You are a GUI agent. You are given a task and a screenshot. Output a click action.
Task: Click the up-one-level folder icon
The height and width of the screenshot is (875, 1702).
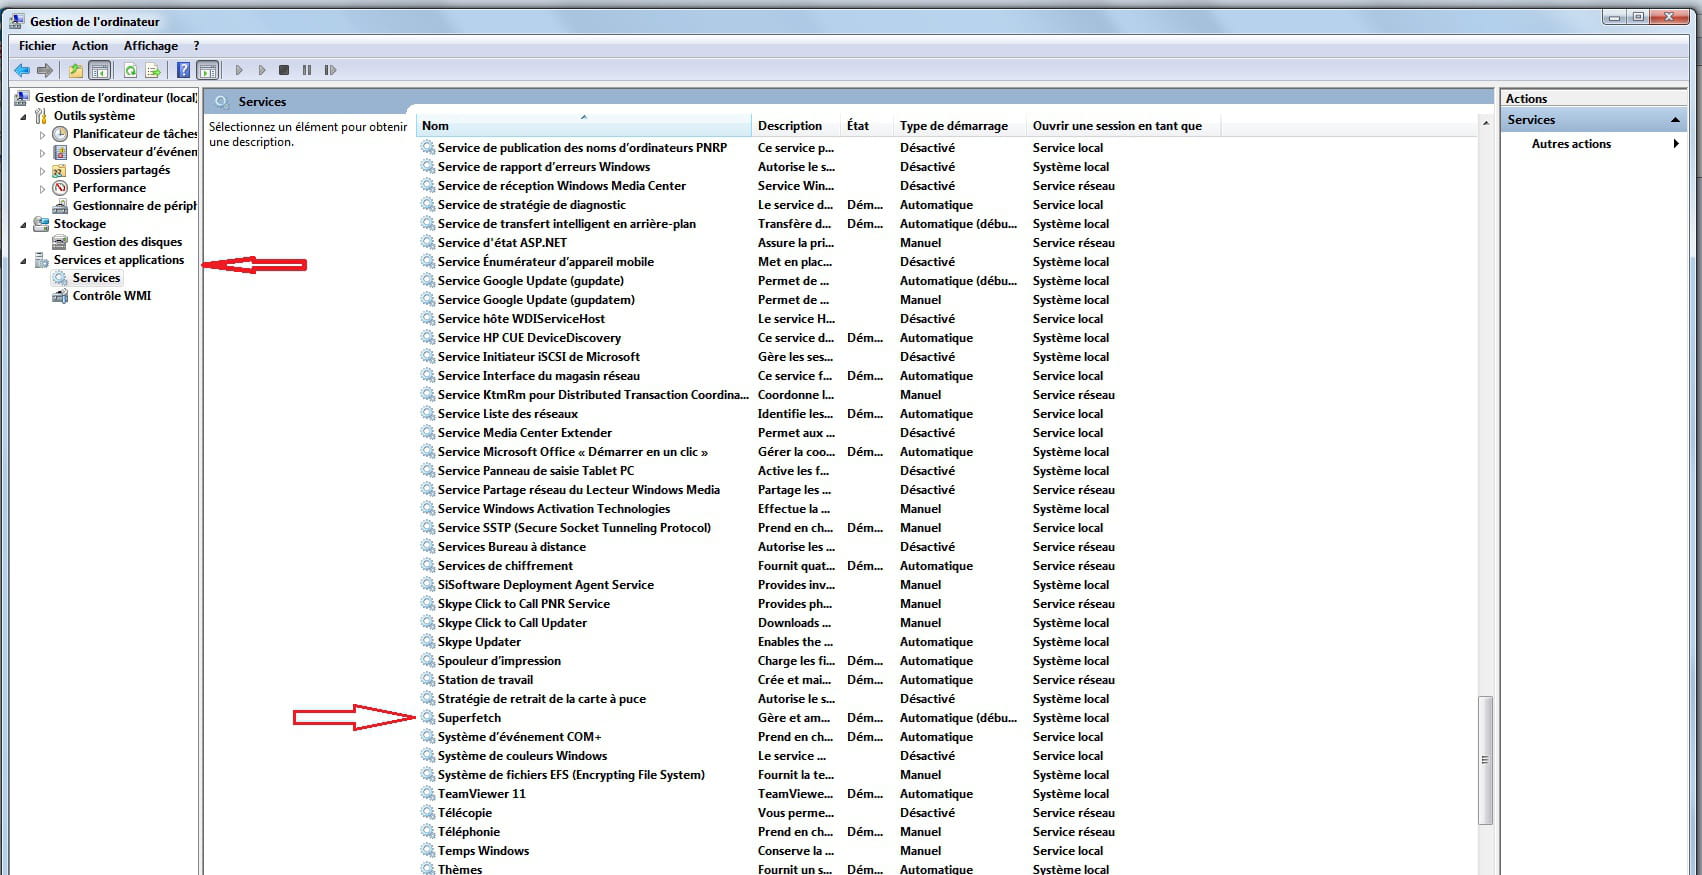click(x=76, y=70)
